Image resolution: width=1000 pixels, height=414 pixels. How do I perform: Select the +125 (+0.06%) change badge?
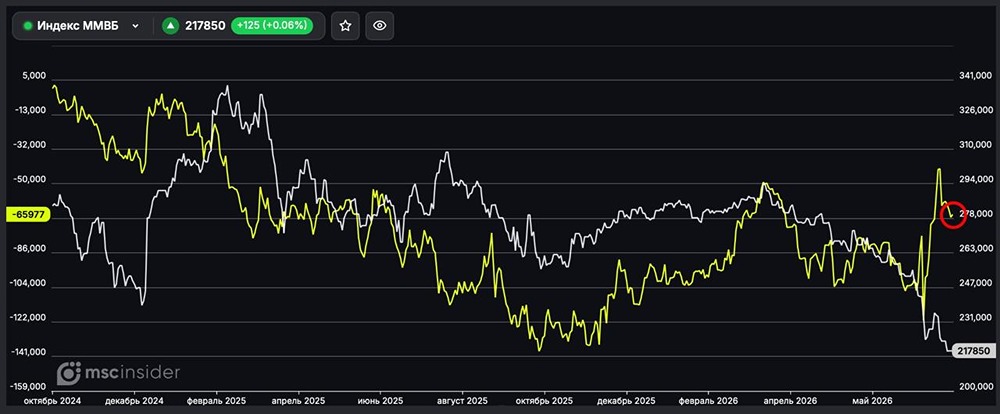coord(272,26)
